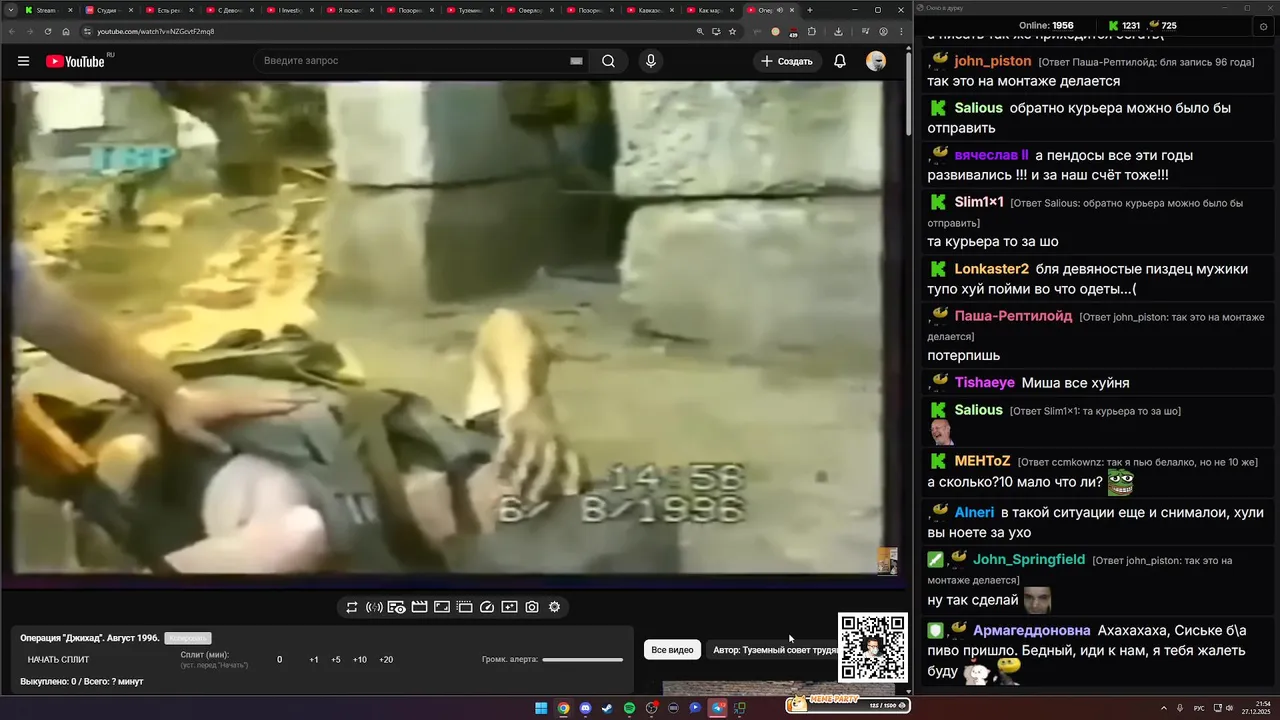Adjust the Громк. алерта volume slider
The width and height of the screenshot is (1280, 720).
(582, 660)
